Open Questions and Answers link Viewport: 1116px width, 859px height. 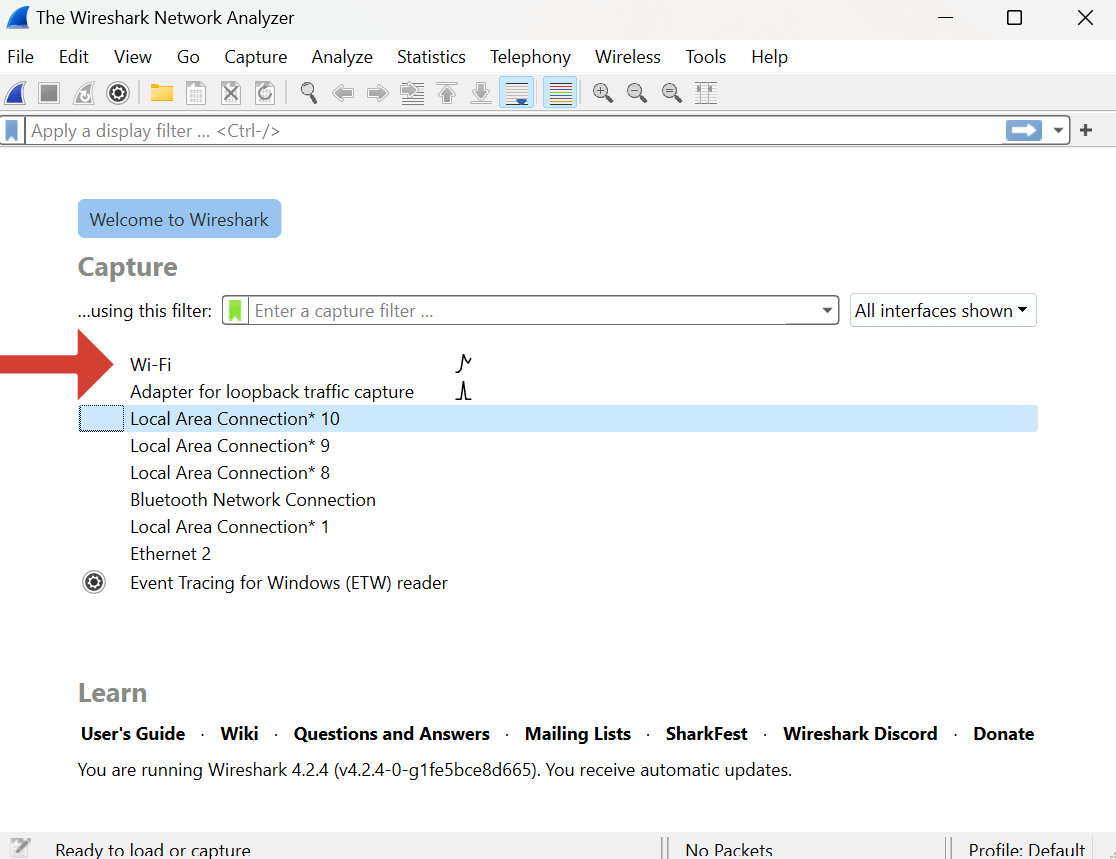[x=391, y=734]
